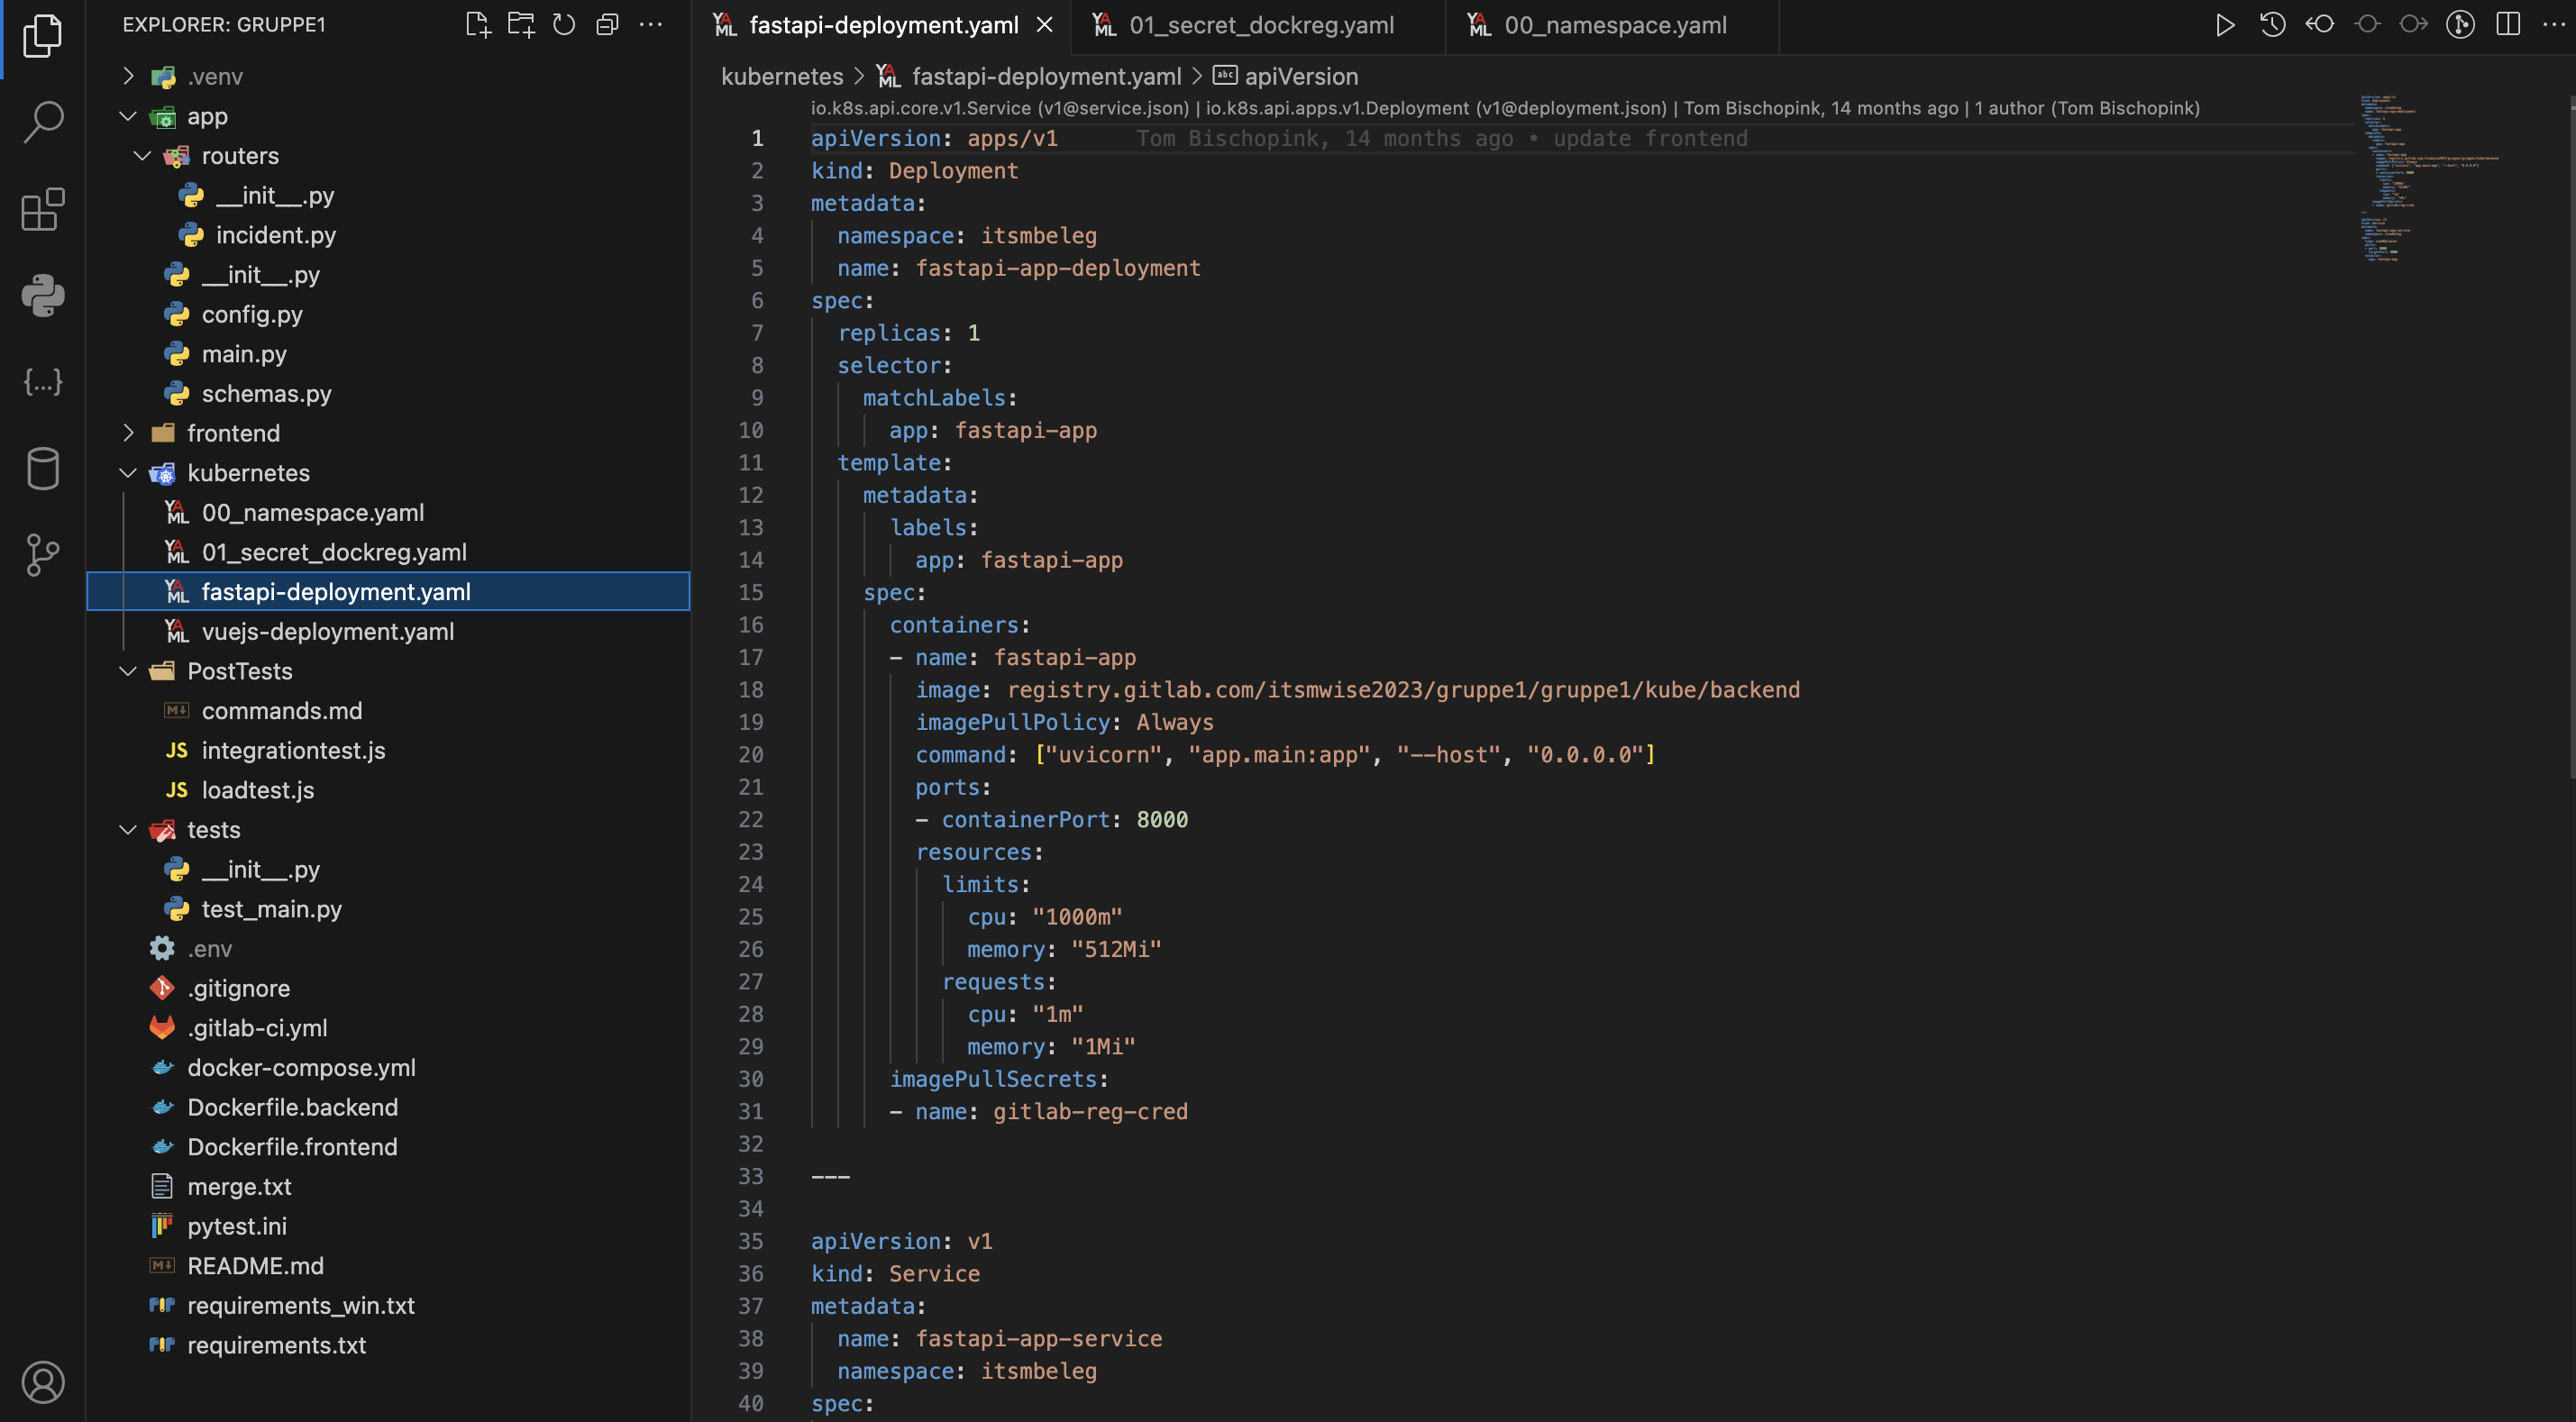Click the vertical editor scrollbar
The height and width of the screenshot is (1422, 2576).
(x=2571, y=436)
